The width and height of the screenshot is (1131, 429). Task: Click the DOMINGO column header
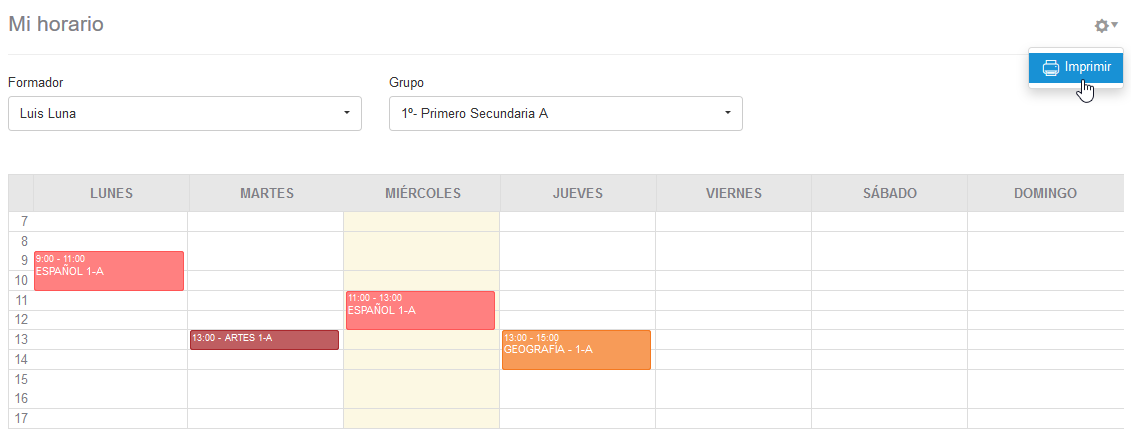click(1045, 193)
